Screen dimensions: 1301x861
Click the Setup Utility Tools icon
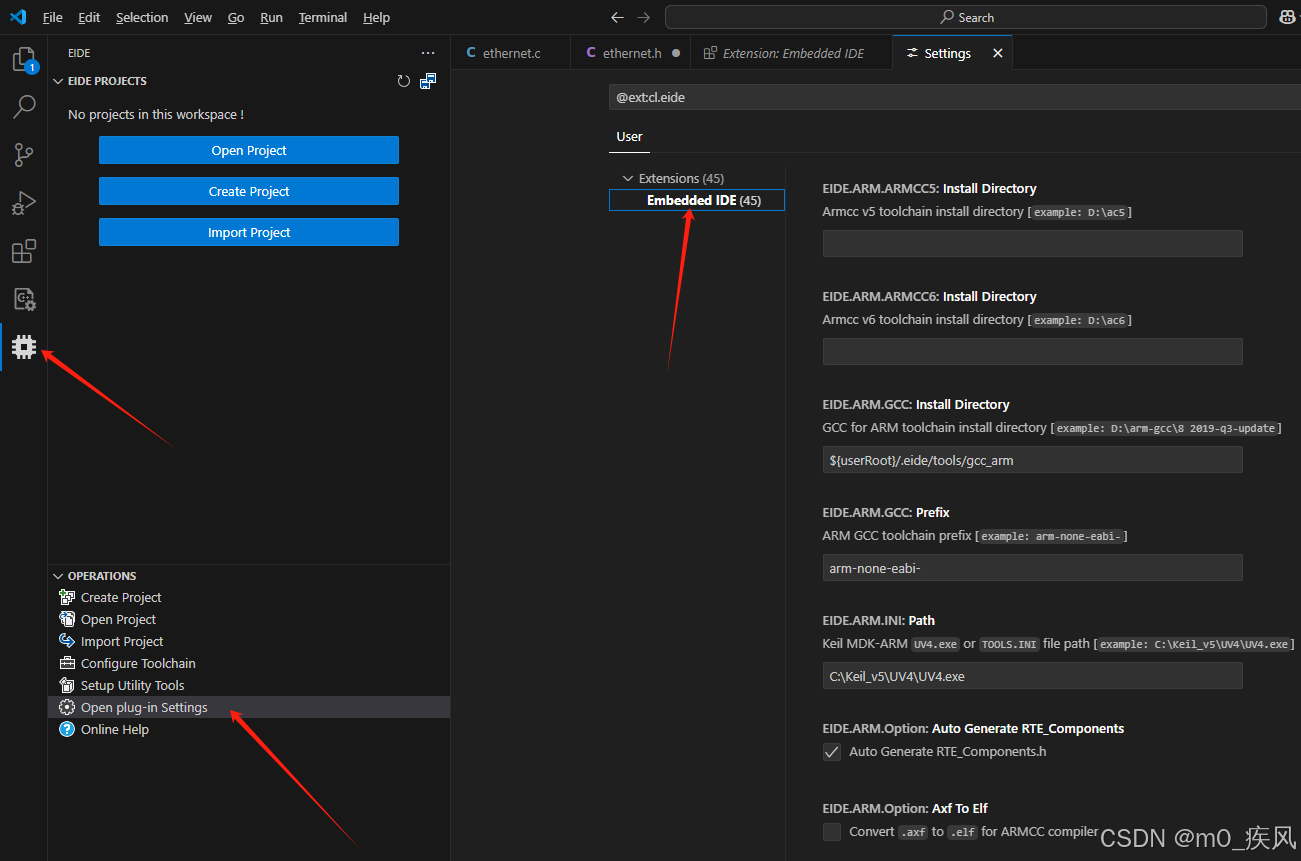[67, 685]
